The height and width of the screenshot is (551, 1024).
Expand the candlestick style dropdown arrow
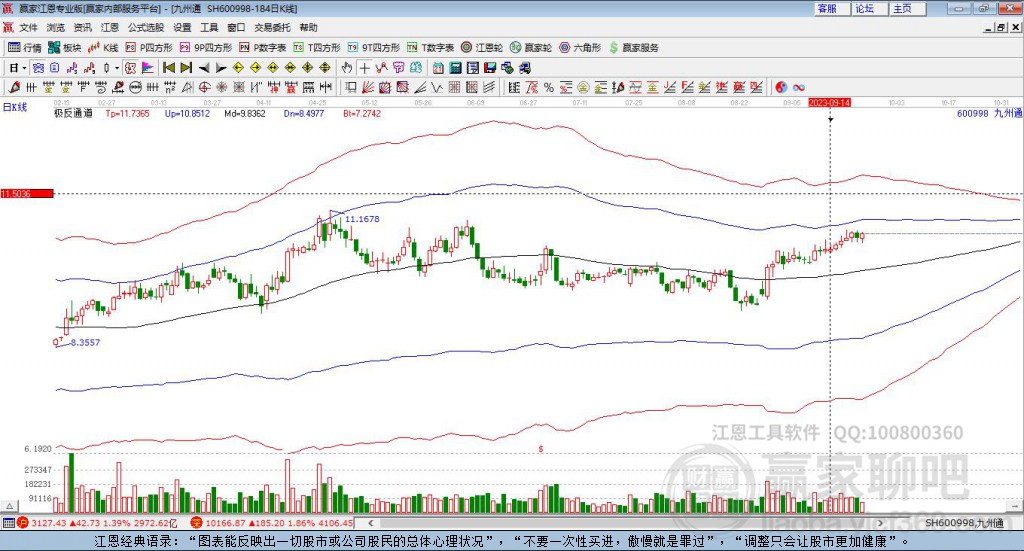tap(117, 67)
